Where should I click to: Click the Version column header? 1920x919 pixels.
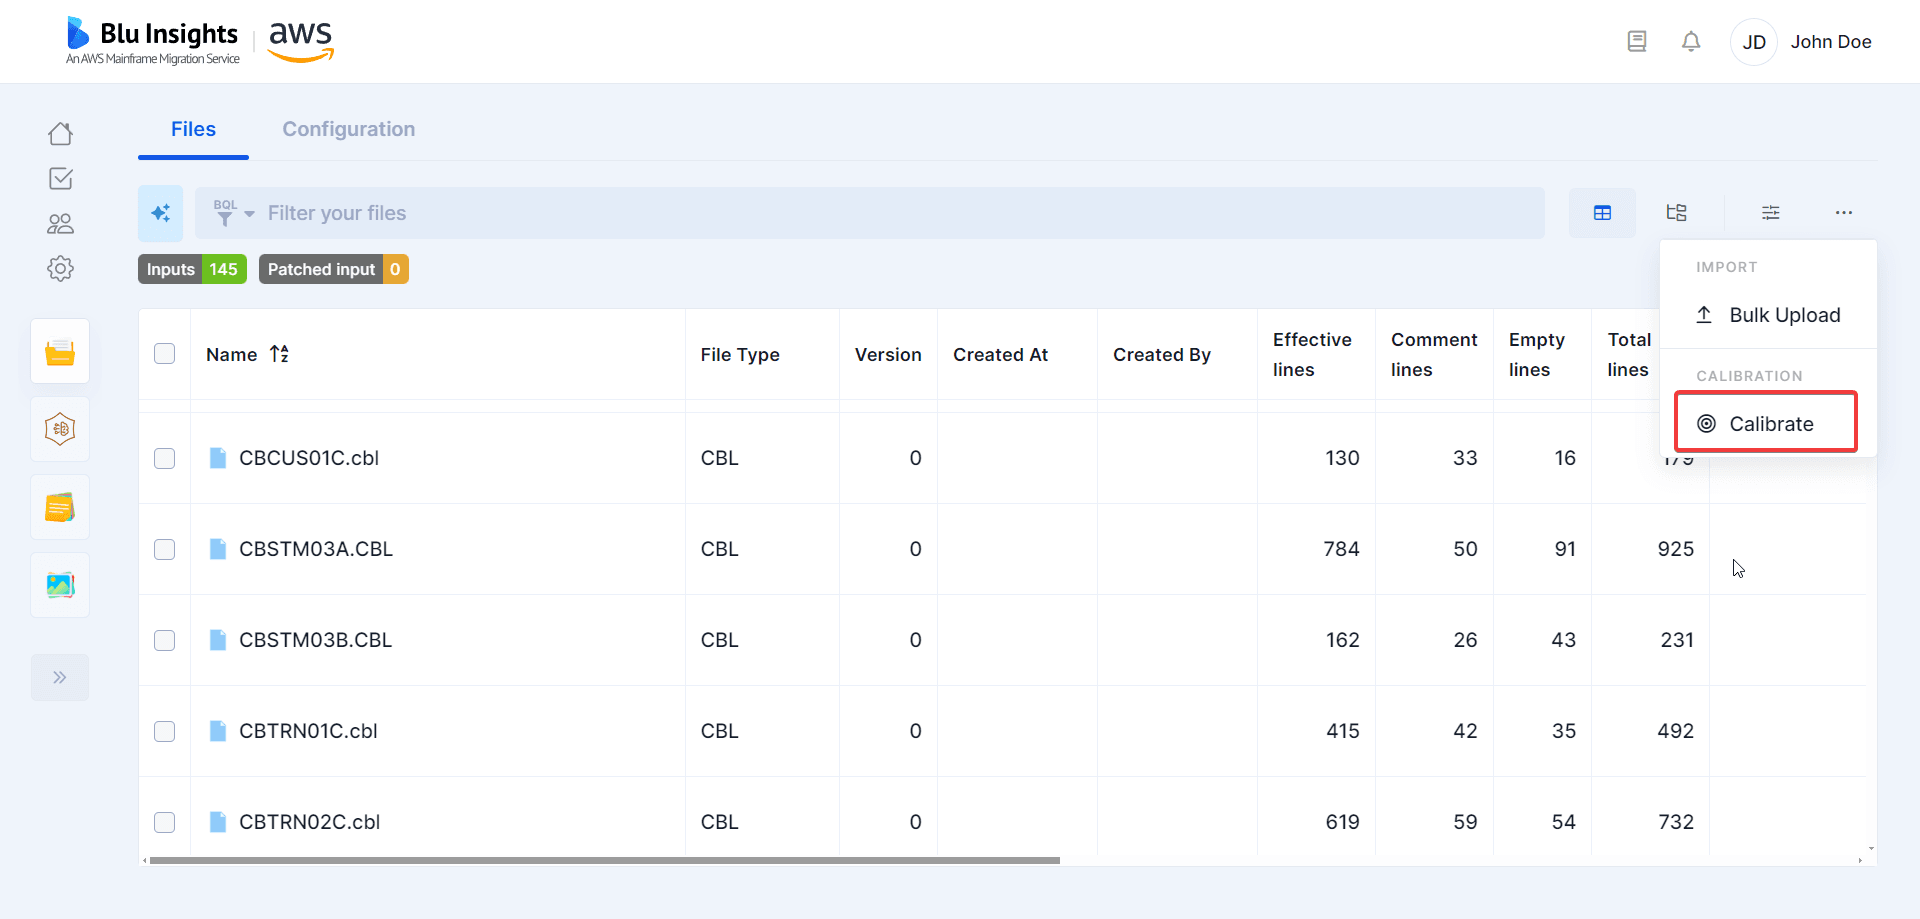[888, 355]
